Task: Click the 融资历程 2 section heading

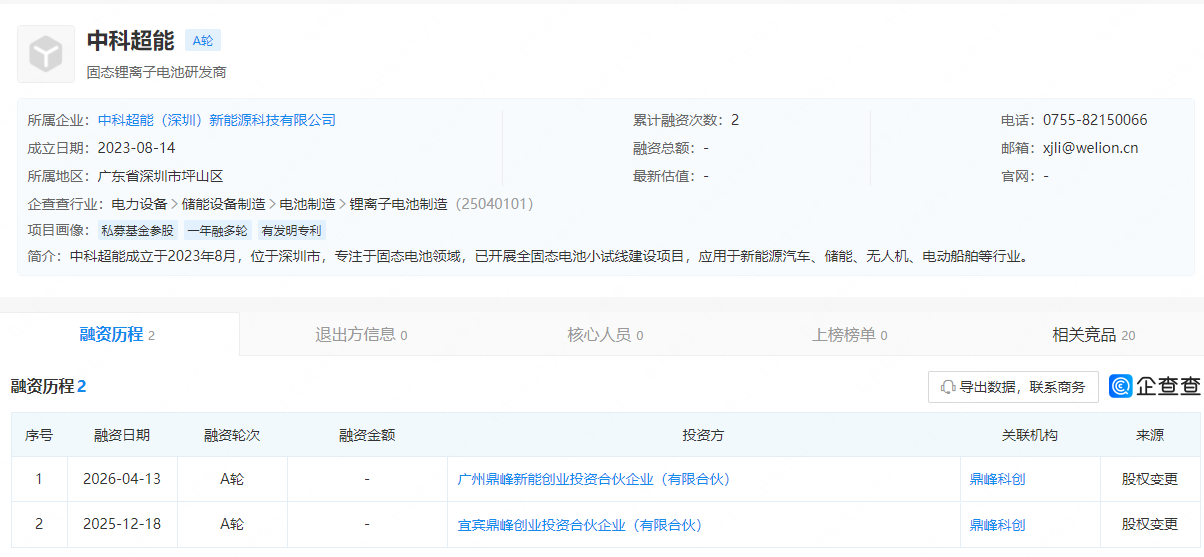Action: click(49, 387)
